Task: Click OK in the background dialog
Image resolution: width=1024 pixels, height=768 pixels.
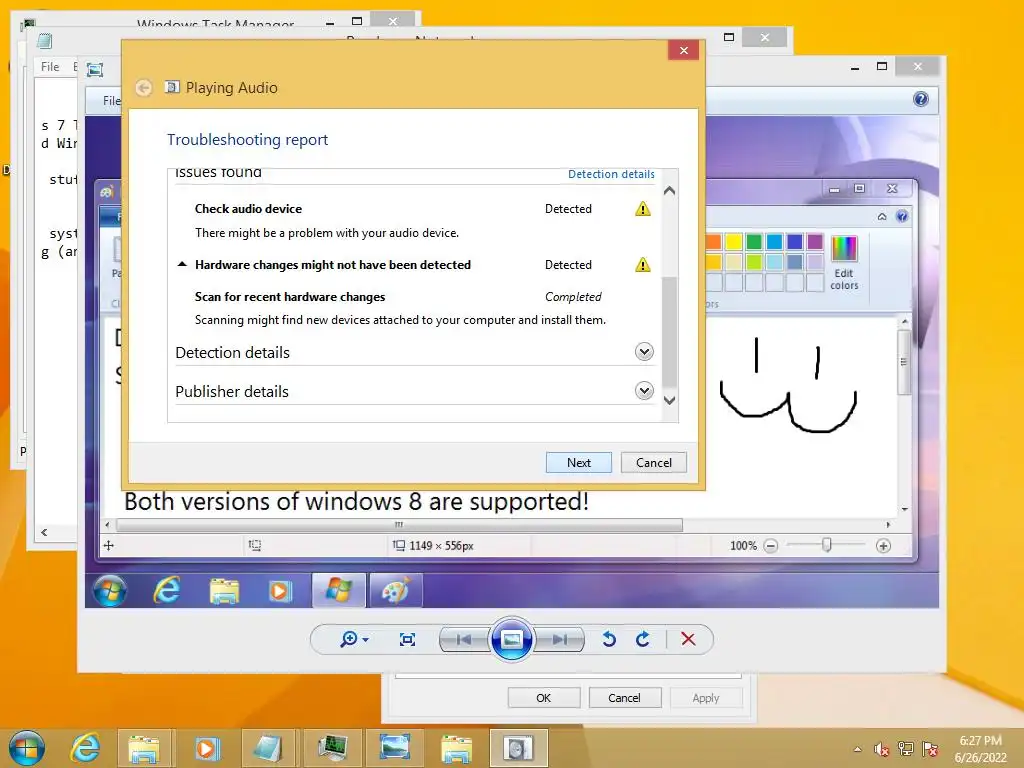Action: 543,697
